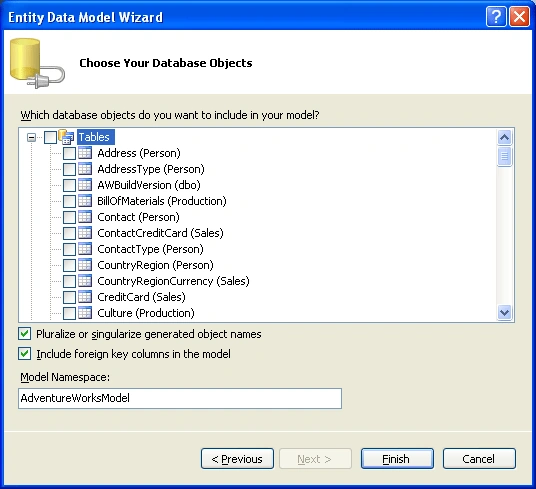Click the Tables folder icon

click(66, 137)
